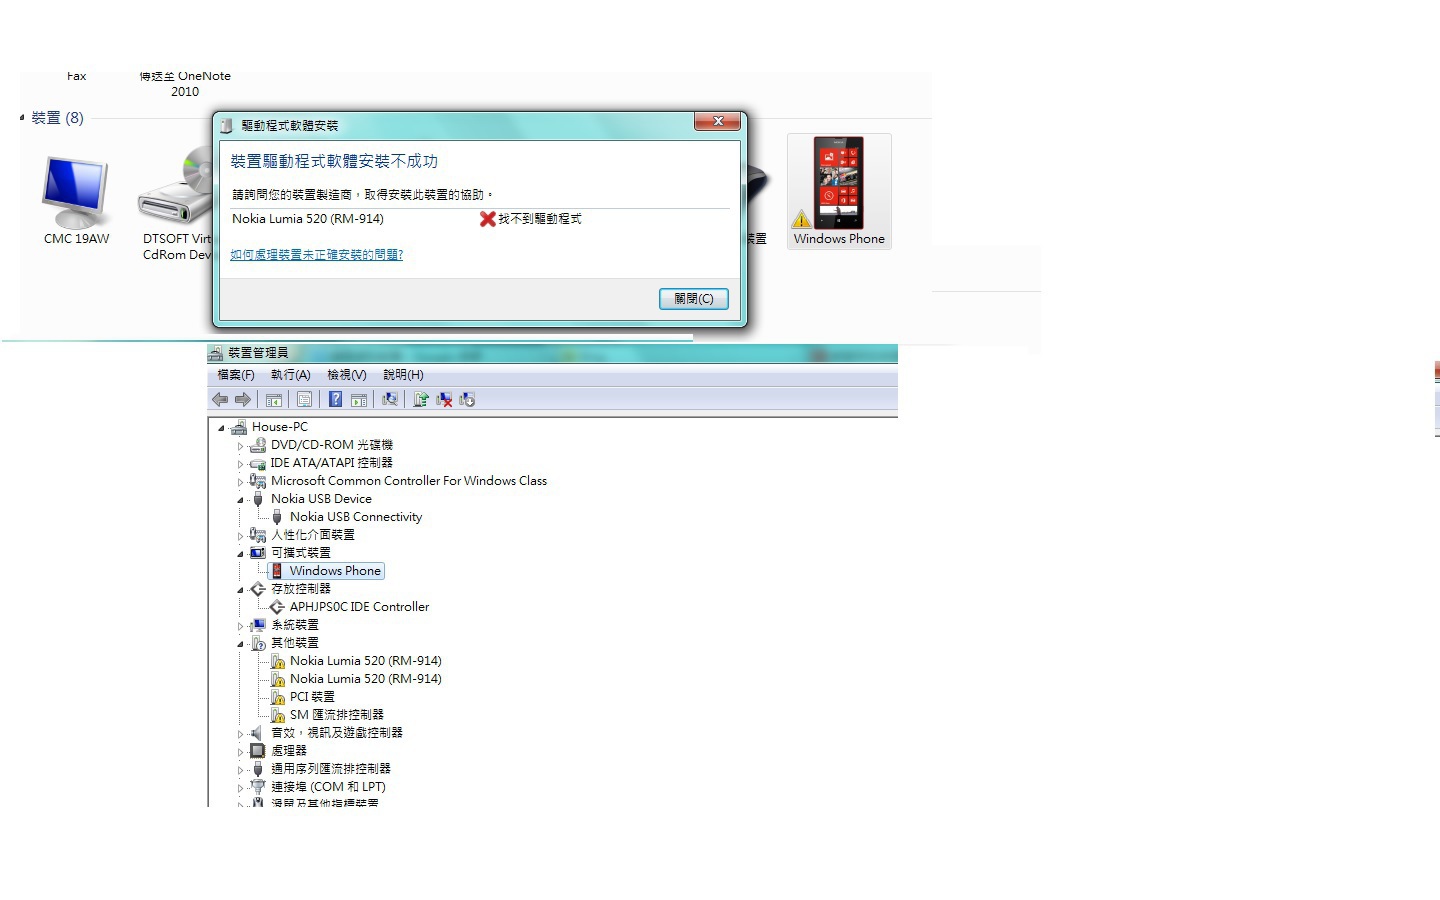
Task: Expand the 音效，視訊及遊戲控制器 node
Action: click(240, 734)
